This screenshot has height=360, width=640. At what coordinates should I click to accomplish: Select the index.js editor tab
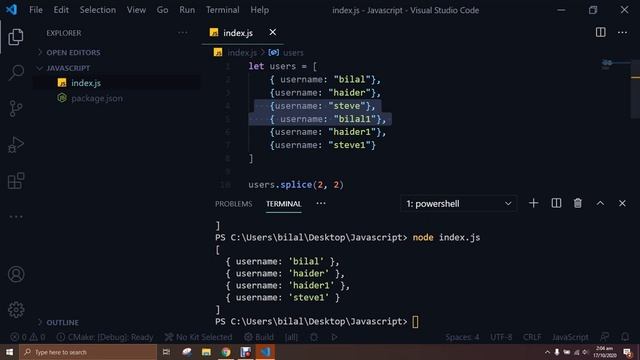coord(238,33)
